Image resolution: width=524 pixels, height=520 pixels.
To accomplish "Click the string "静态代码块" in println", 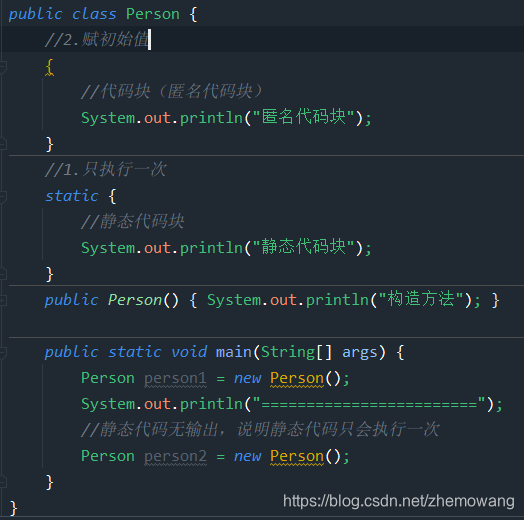I will click(303, 247).
